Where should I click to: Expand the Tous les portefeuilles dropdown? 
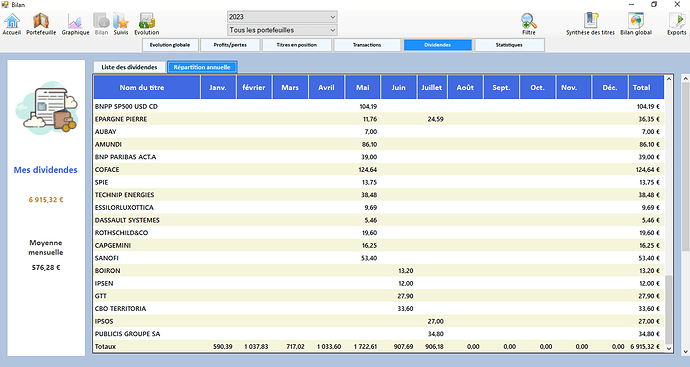click(283, 30)
